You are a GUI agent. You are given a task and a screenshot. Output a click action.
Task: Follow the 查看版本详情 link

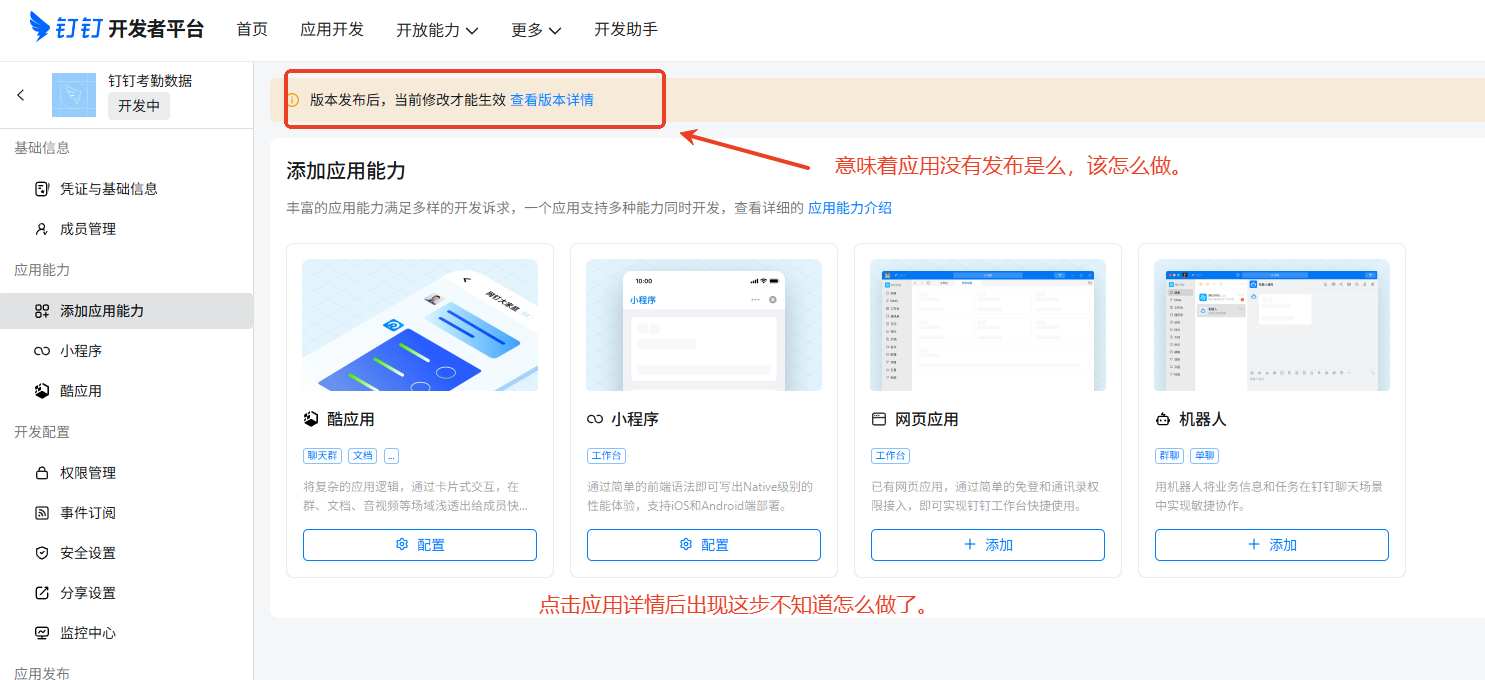click(552, 100)
